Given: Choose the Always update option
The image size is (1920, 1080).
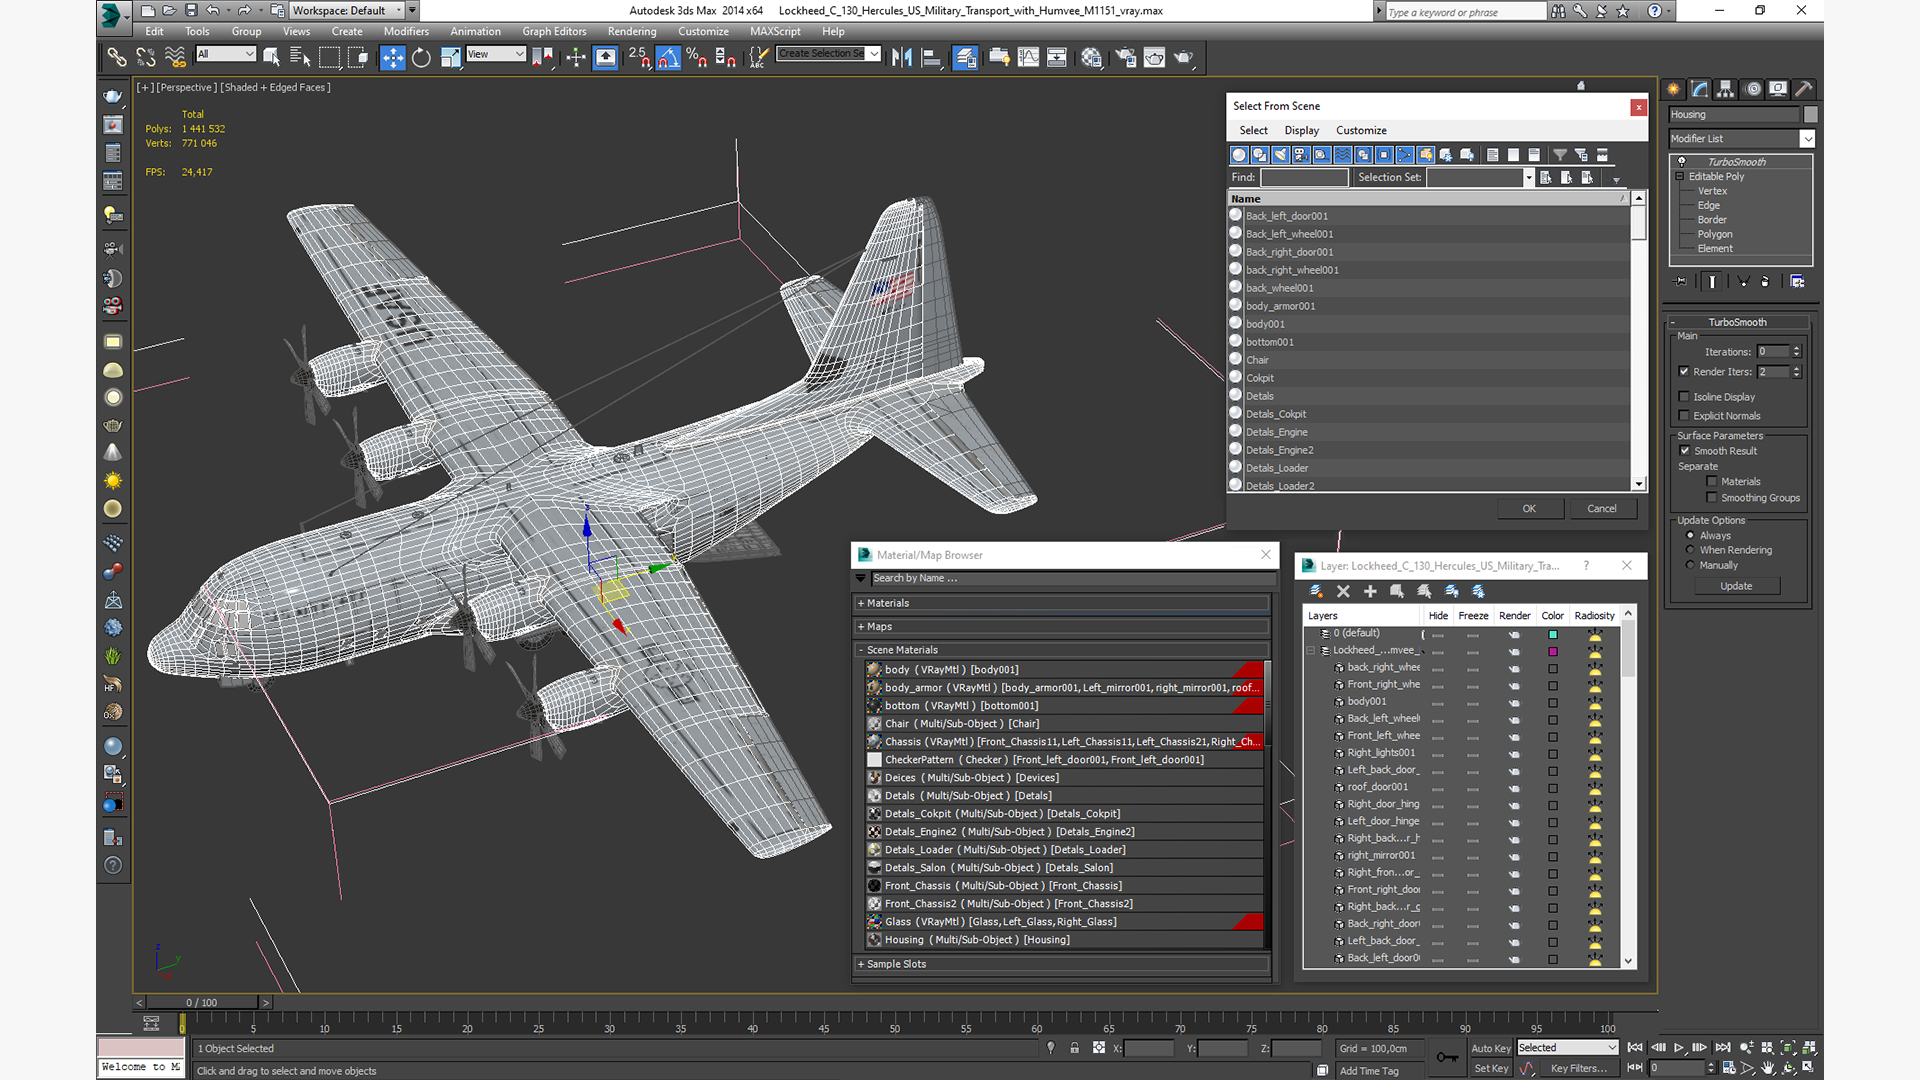Looking at the screenshot, I should [x=1691, y=536].
